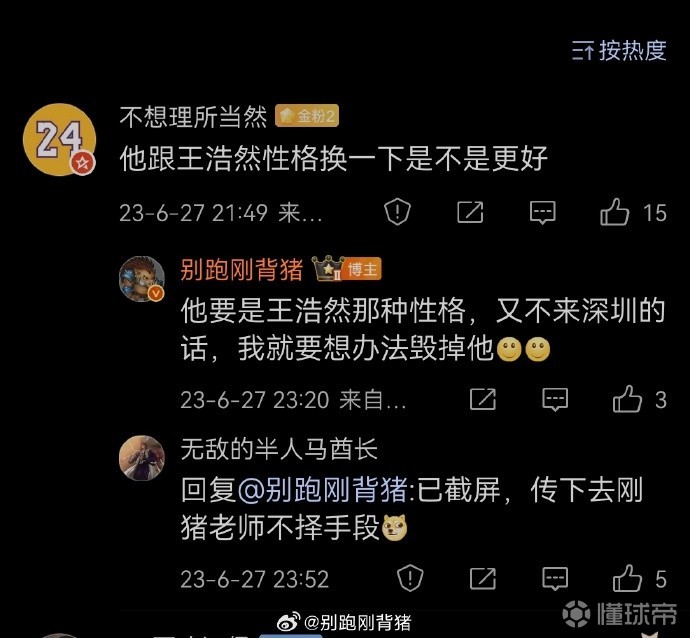Open orange username 别跑刚背猪
690x638 pixels.
(242, 269)
